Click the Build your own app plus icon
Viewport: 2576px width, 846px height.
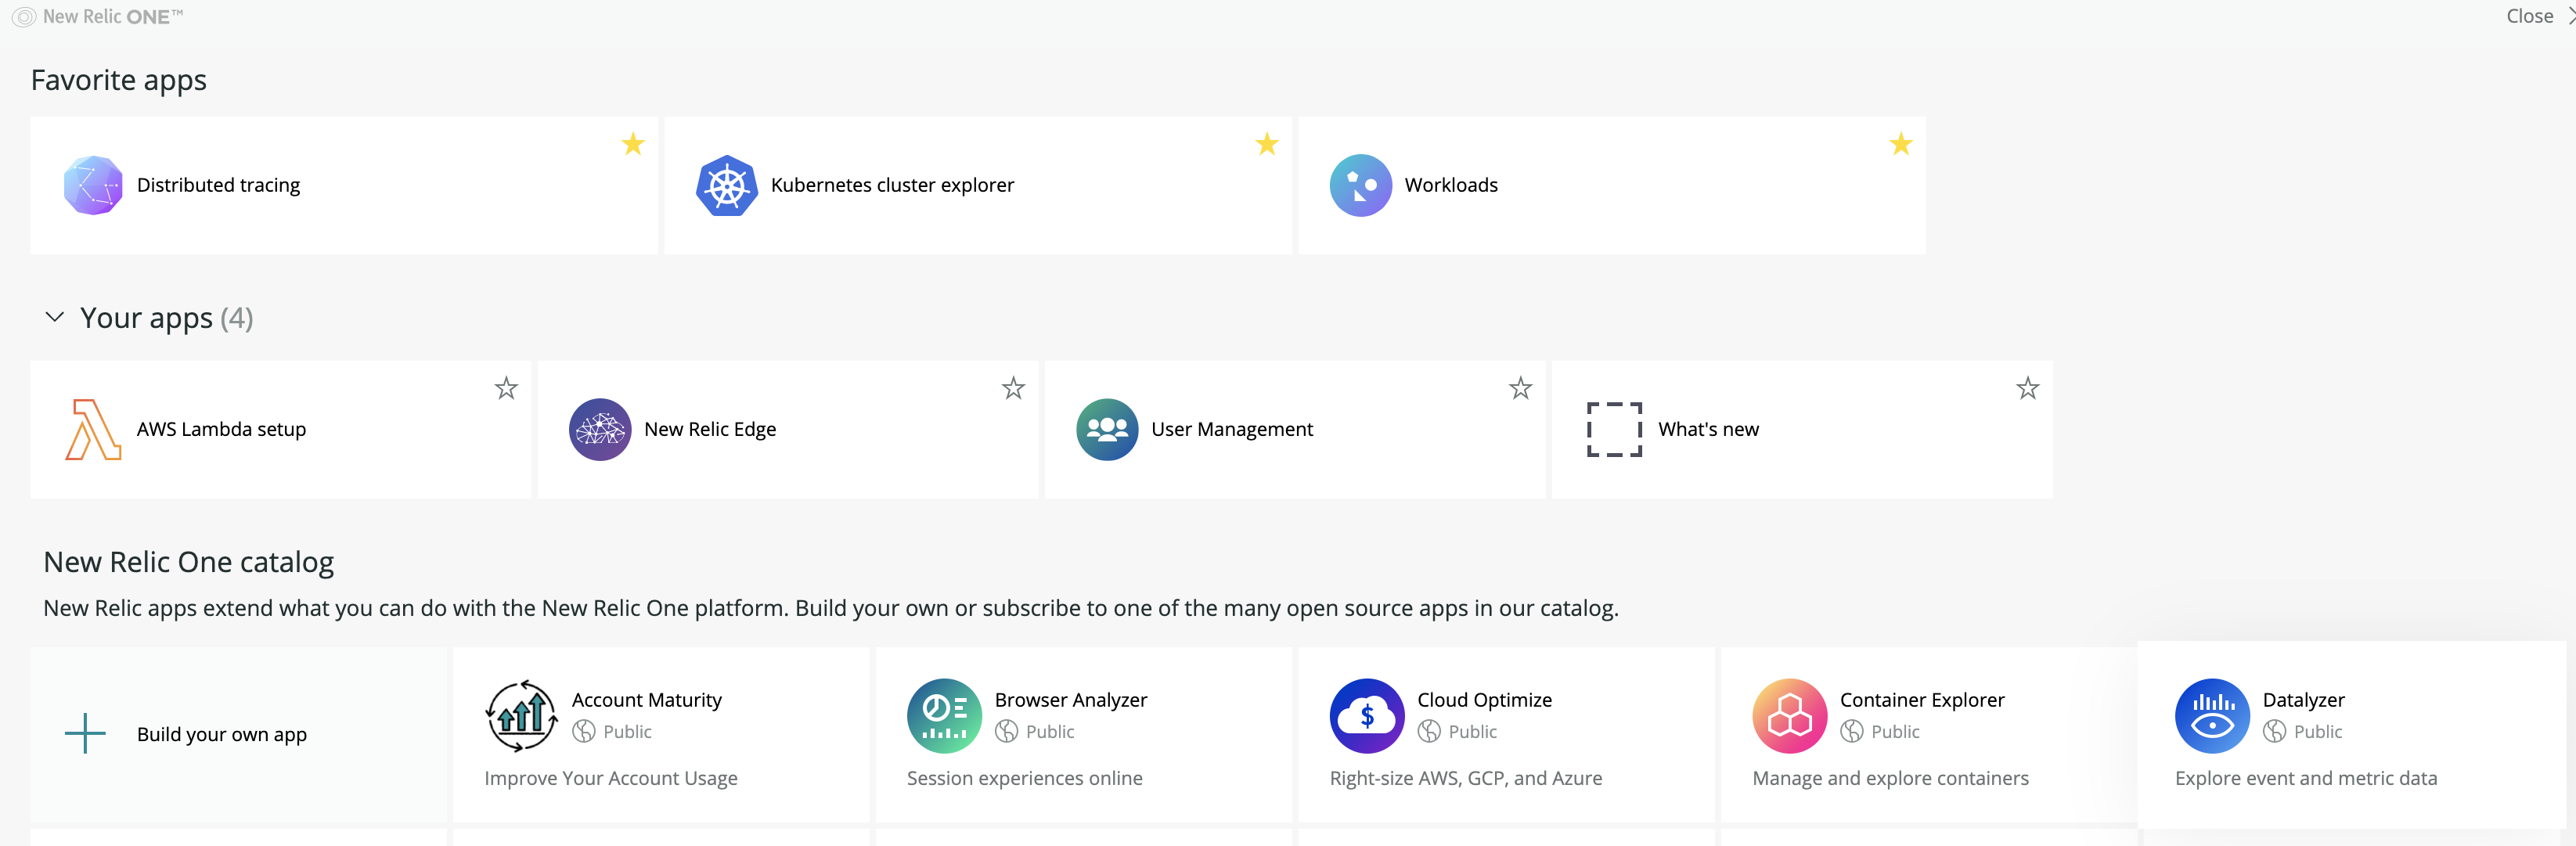(x=86, y=733)
